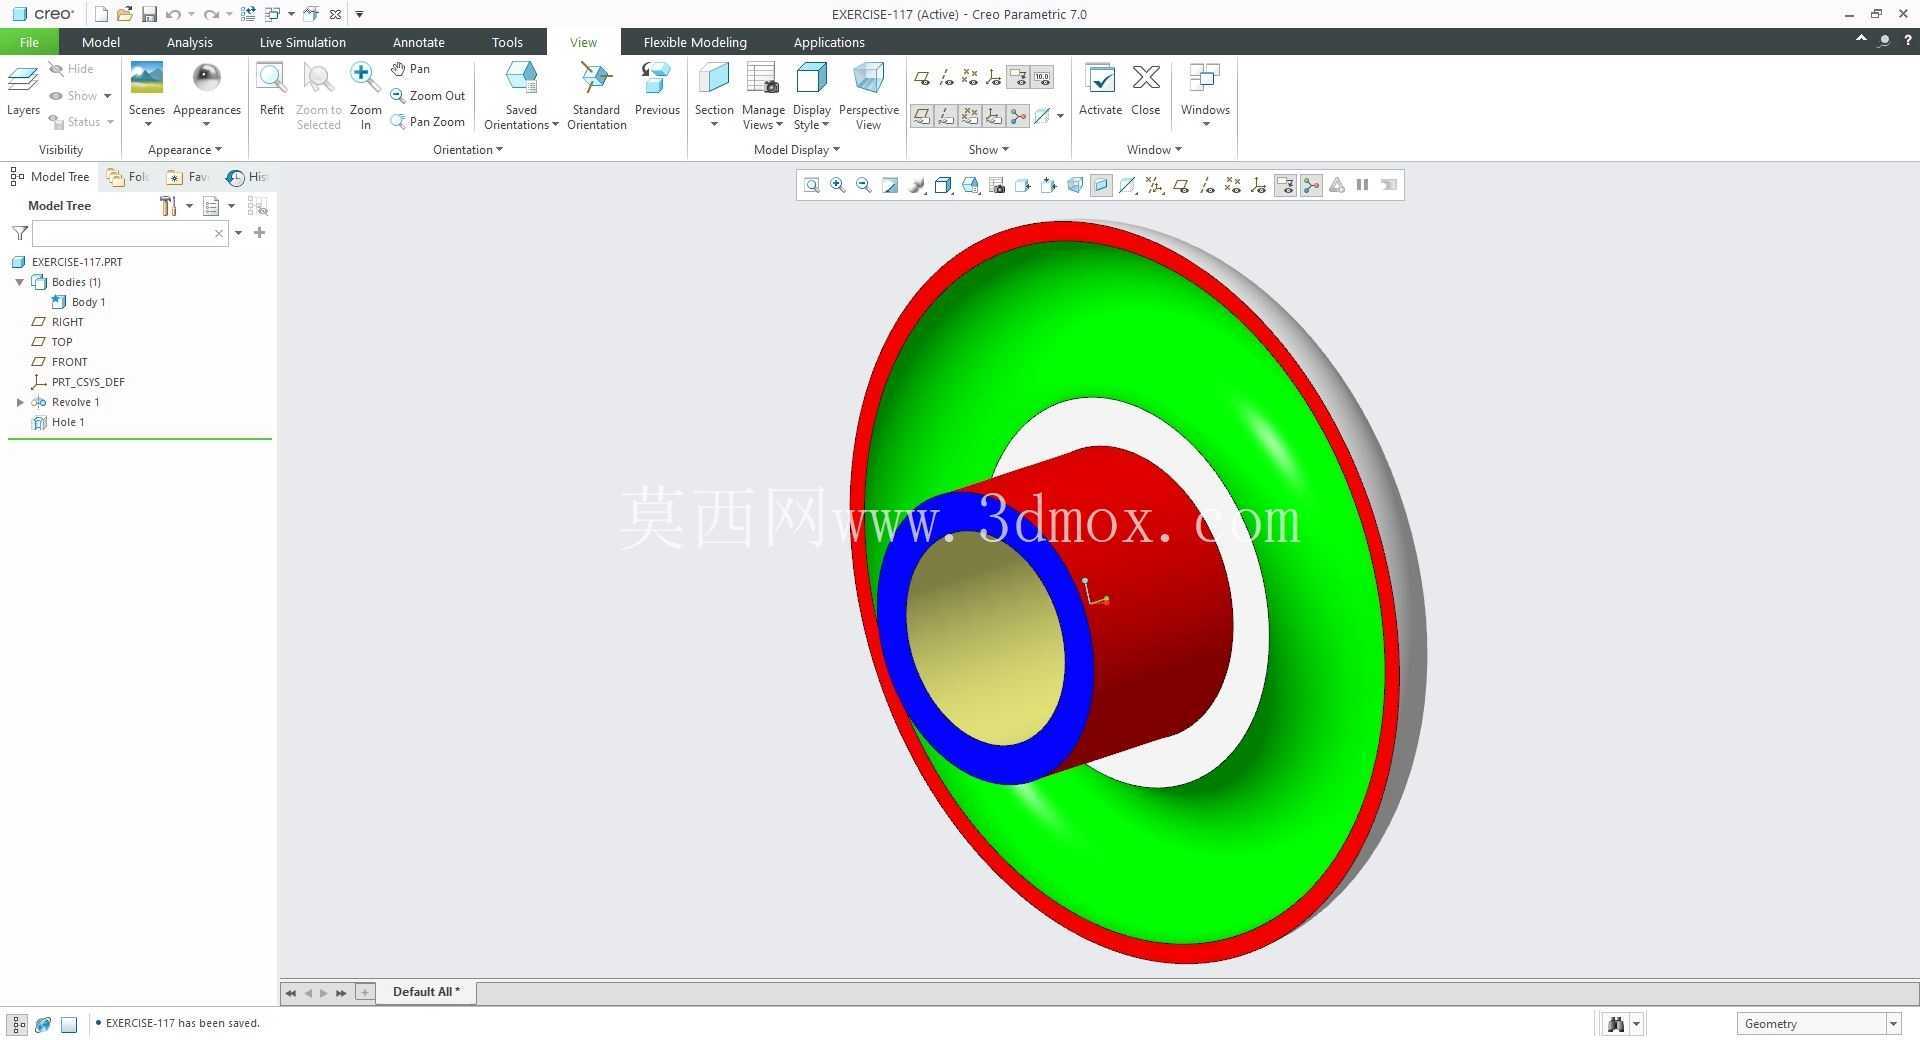Collapse the Bodies (1) tree node

(x=20, y=282)
